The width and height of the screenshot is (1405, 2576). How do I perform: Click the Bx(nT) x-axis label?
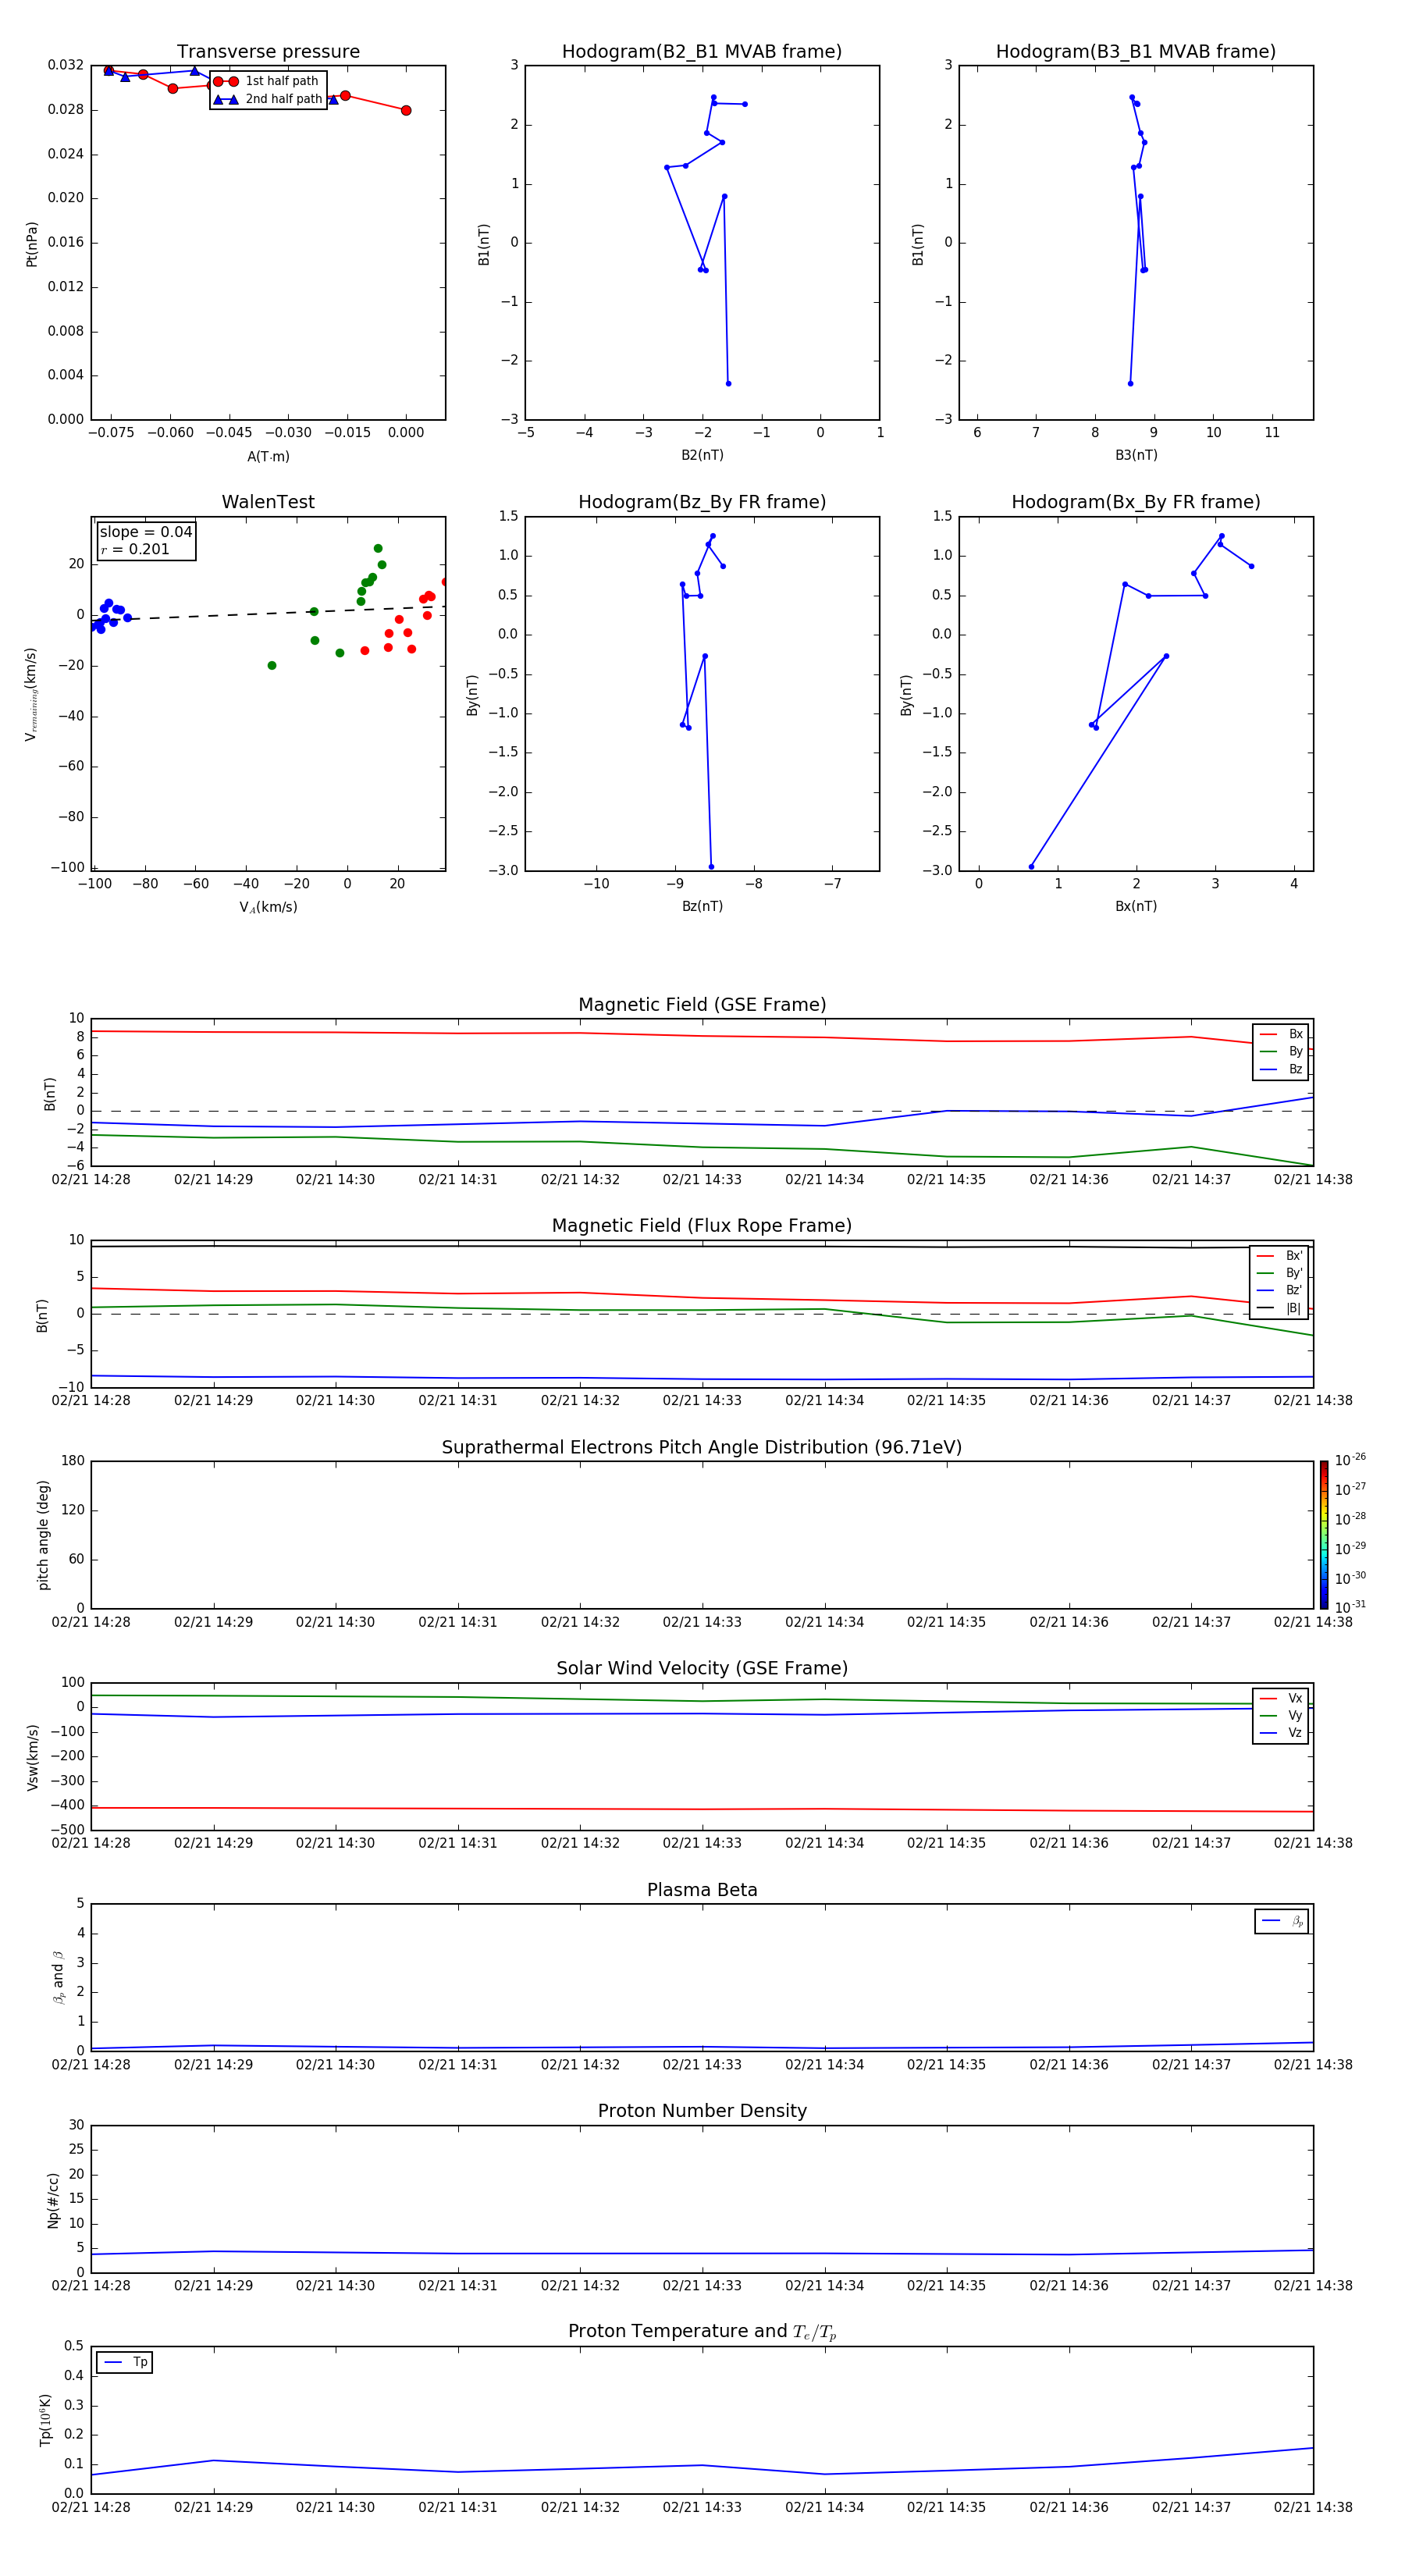[1136, 906]
